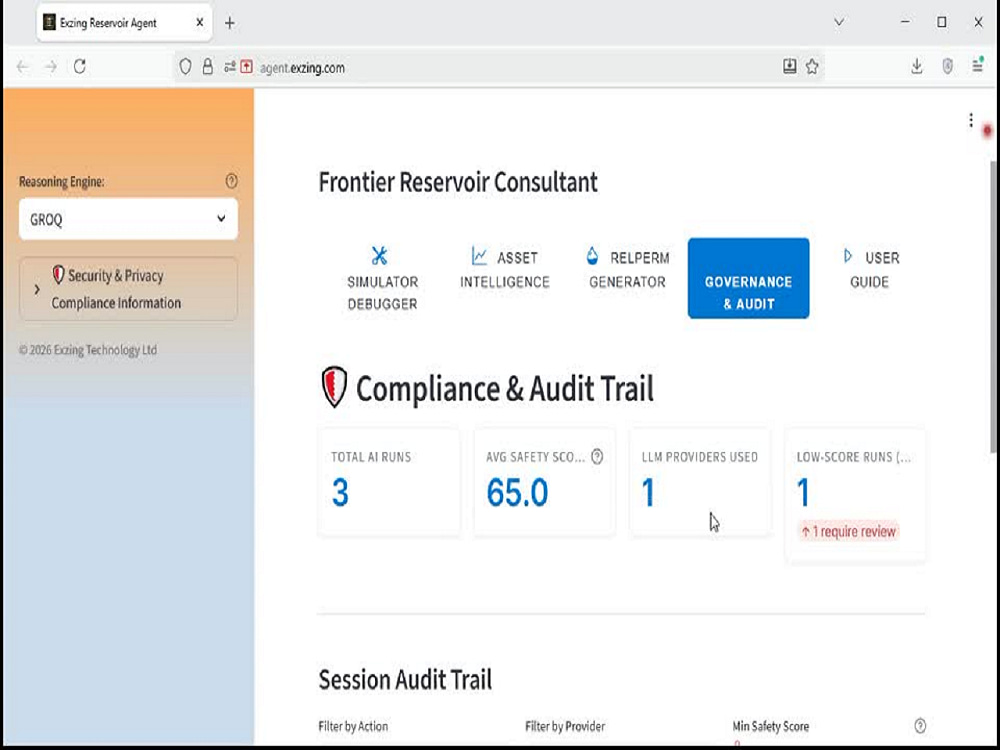Viewport: 1000px width, 750px height.
Task: Click the Min Safety Score label
Action: pos(770,726)
